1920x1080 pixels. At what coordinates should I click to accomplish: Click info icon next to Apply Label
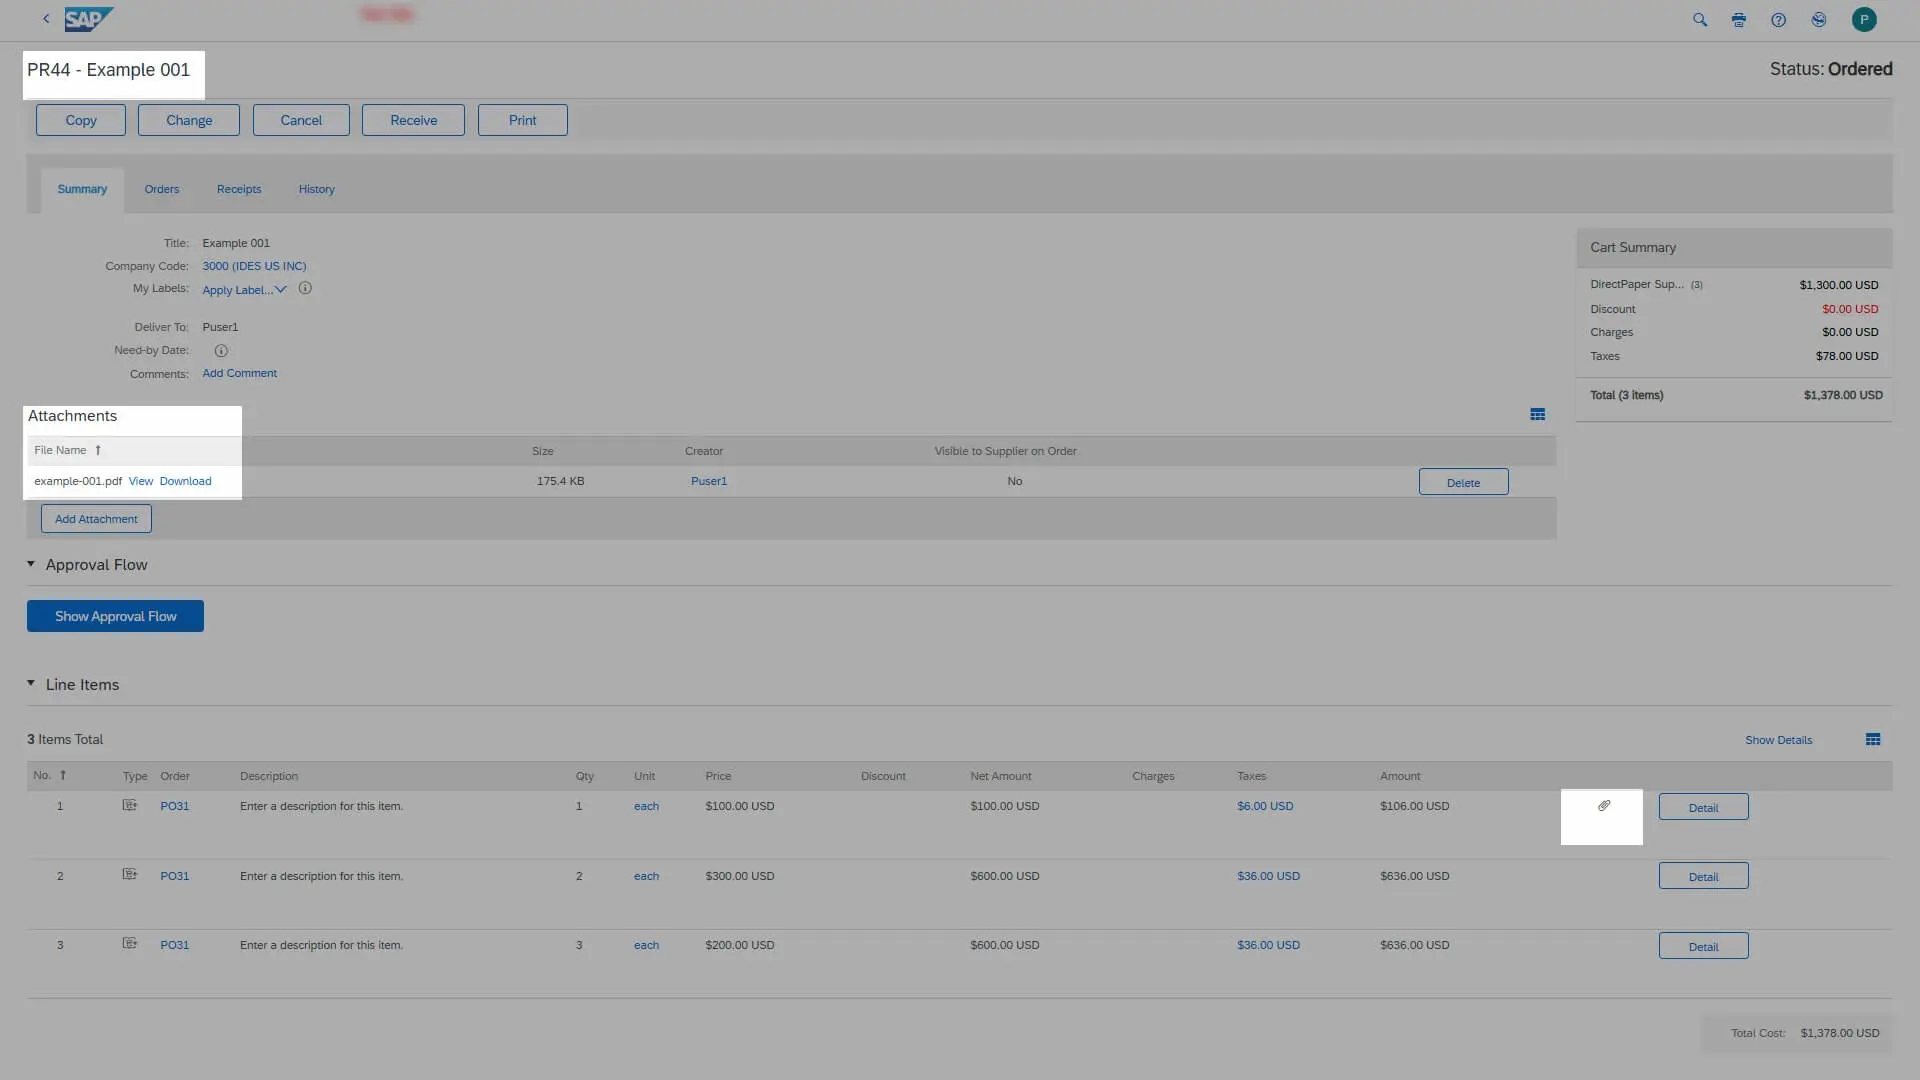[305, 289]
